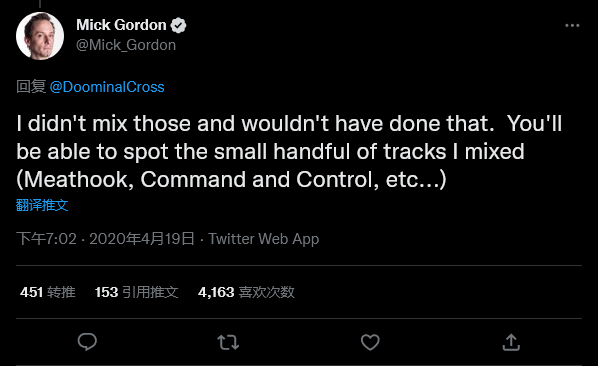Open the share upload icon
598x366 pixels.
pyautogui.click(x=511, y=342)
